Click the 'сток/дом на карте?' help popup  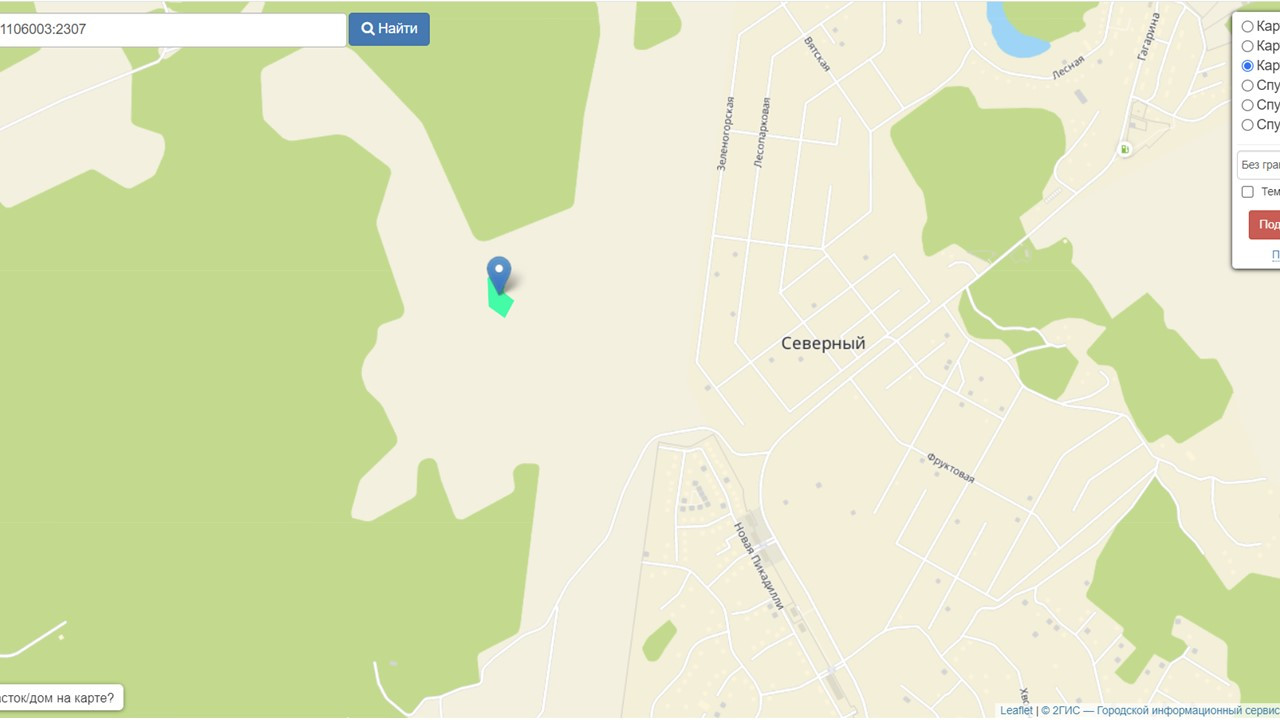tap(61, 697)
